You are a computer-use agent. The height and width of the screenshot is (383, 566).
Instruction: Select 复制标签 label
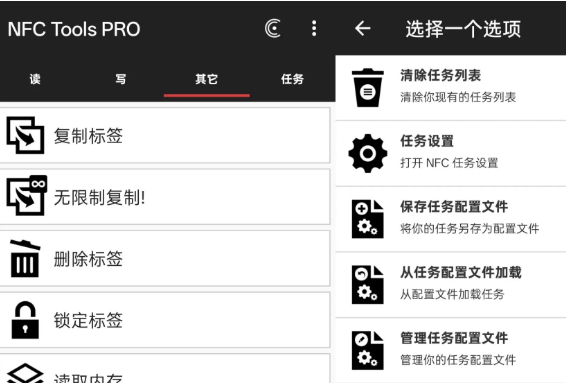pos(88,136)
